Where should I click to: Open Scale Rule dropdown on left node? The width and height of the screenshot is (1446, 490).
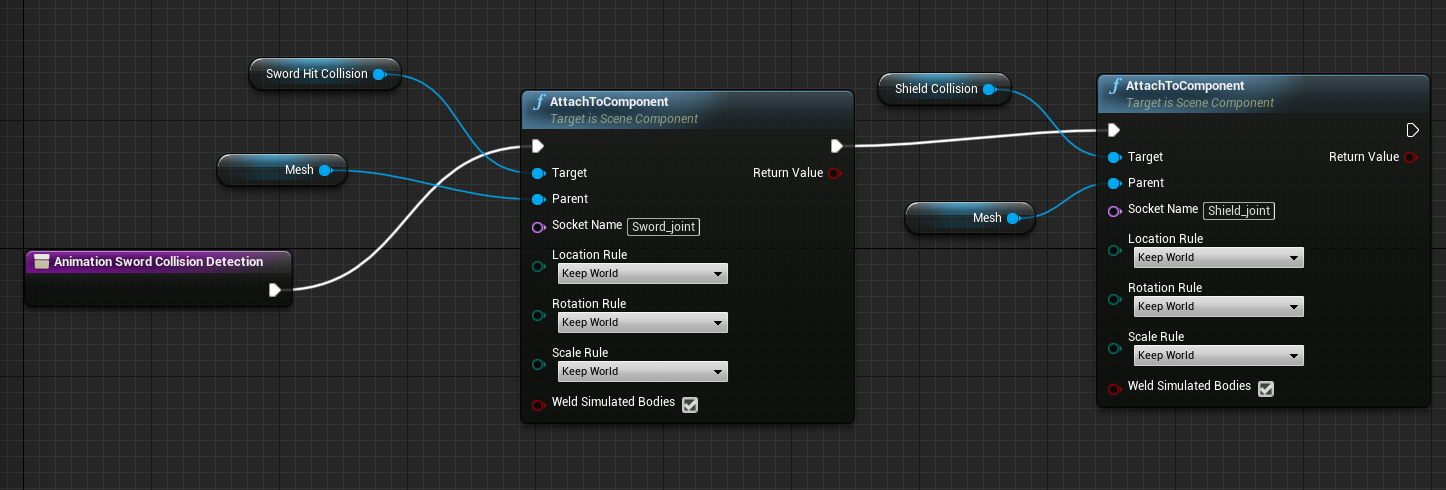(642, 372)
